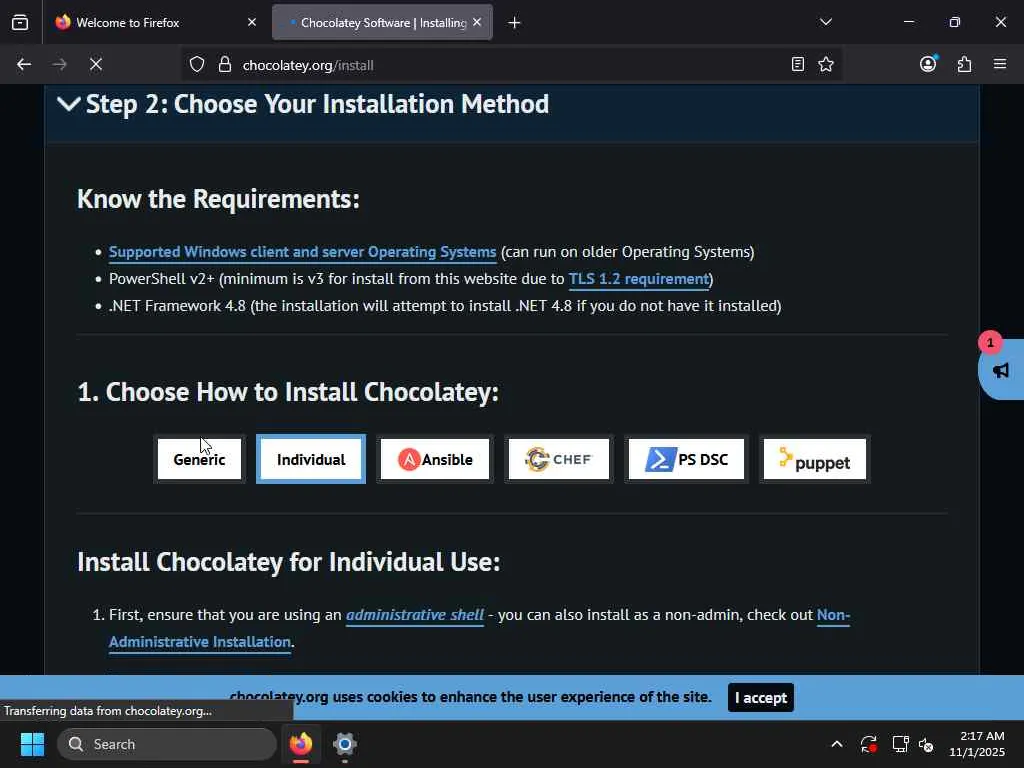Open the network status tray icon
This screenshot has height=768, width=1024.
(901, 744)
